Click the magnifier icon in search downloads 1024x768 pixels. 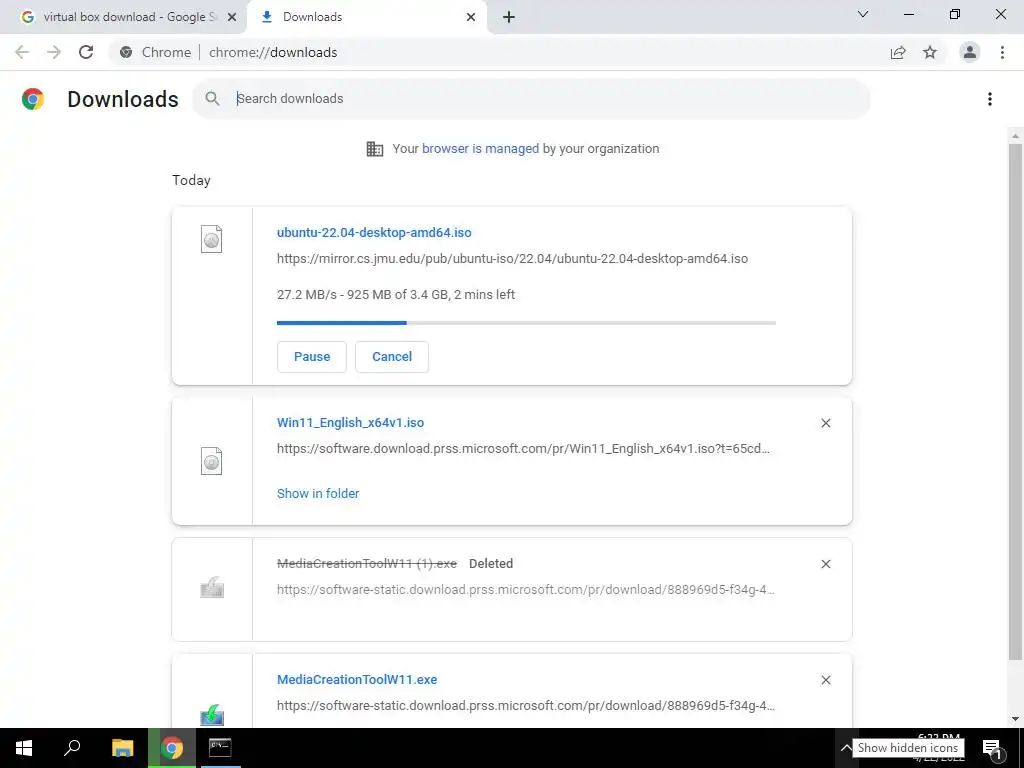pyautogui.click(x=212, y=99)
